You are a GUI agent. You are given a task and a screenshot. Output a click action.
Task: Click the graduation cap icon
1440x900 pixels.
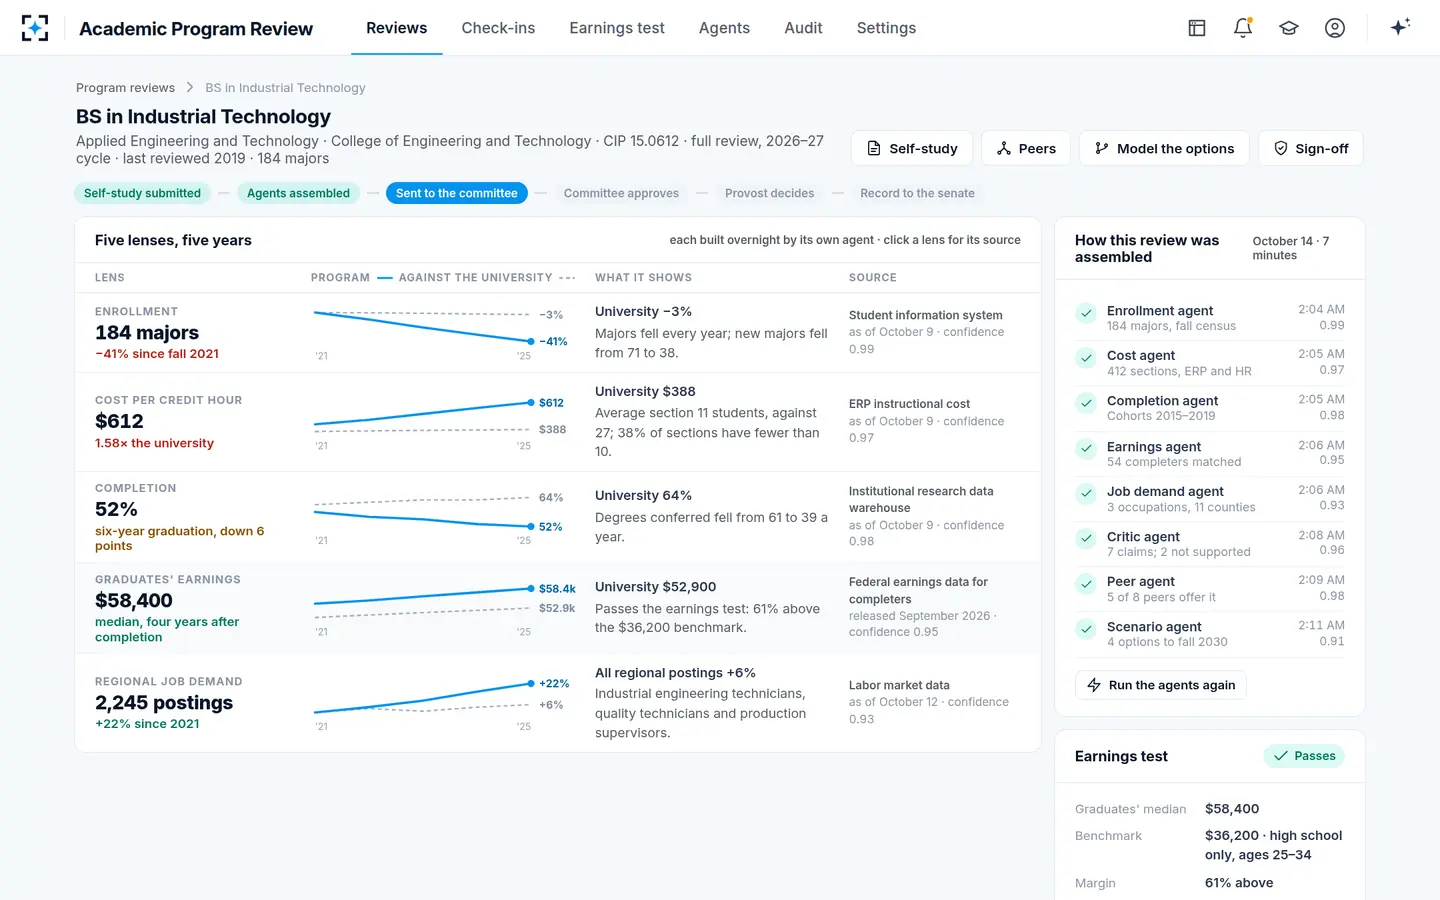[1289, 28]
